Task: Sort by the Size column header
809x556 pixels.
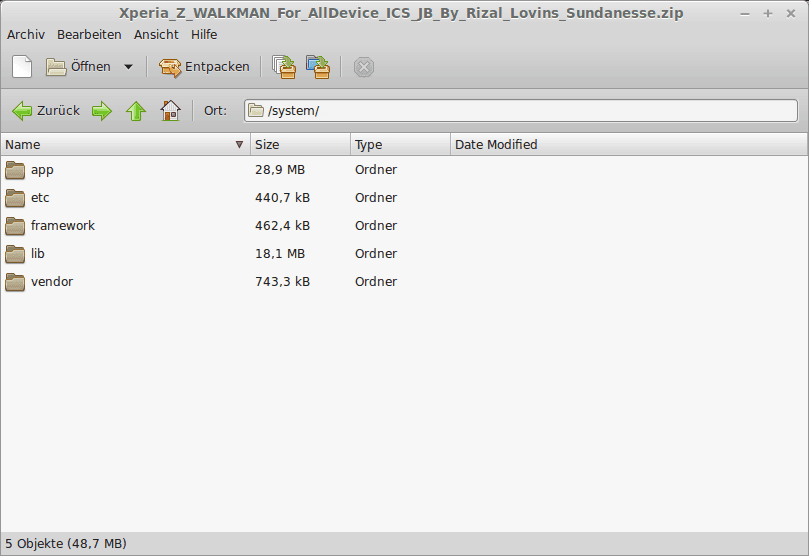Action: pos(300,144)
